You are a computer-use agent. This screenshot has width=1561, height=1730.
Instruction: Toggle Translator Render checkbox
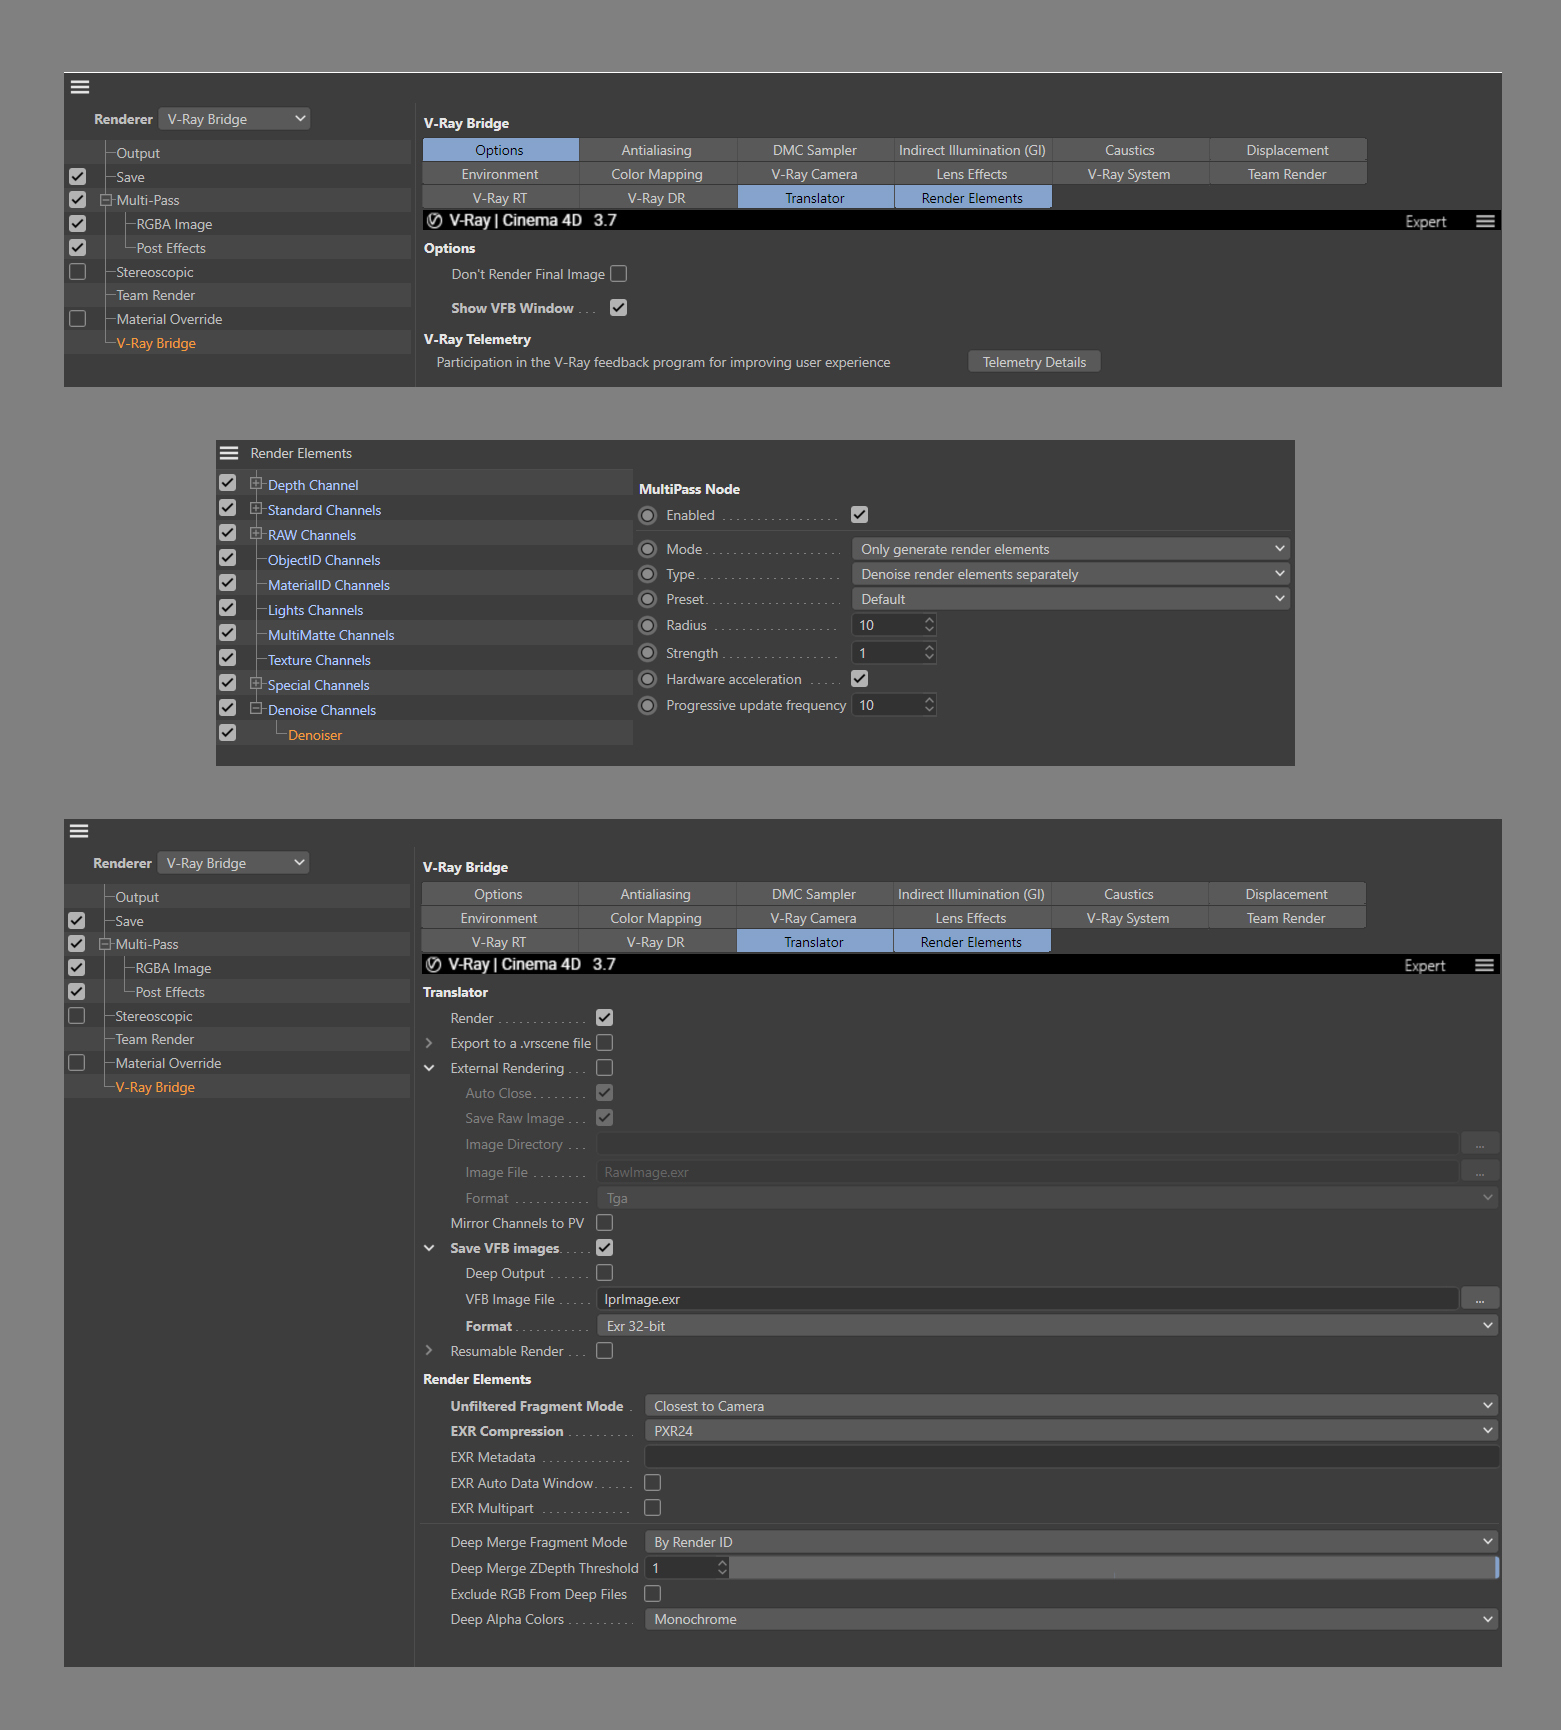click(605, 1017)
